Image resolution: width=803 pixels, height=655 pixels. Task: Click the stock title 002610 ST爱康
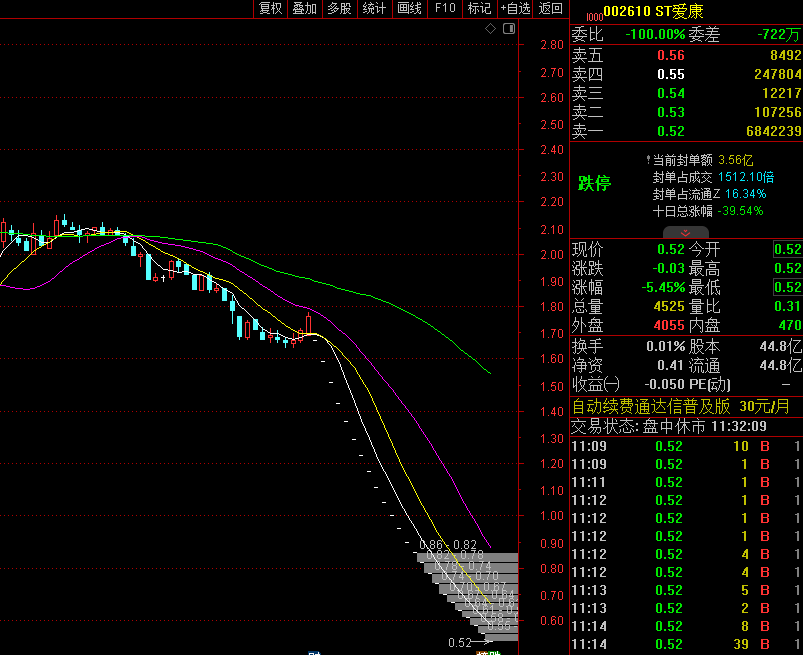coord(653,11)
